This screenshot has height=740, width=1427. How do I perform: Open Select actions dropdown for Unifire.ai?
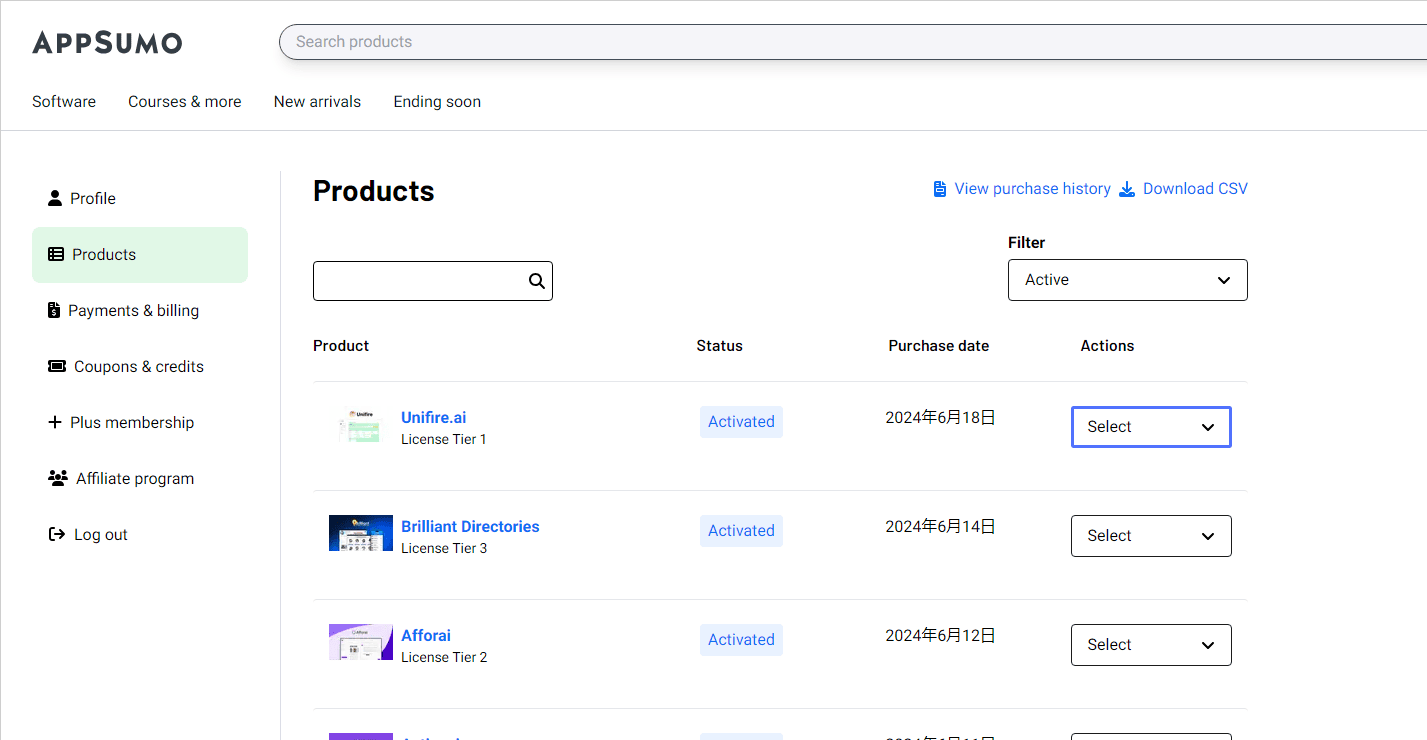point(1150,427)
